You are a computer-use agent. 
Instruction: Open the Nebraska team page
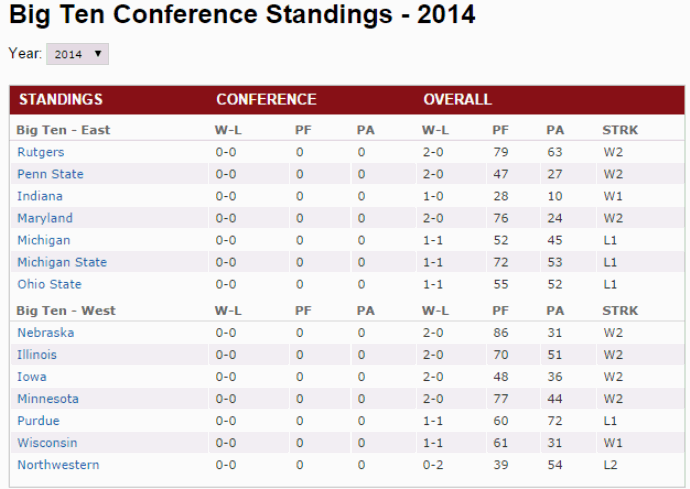coord(45,333)
